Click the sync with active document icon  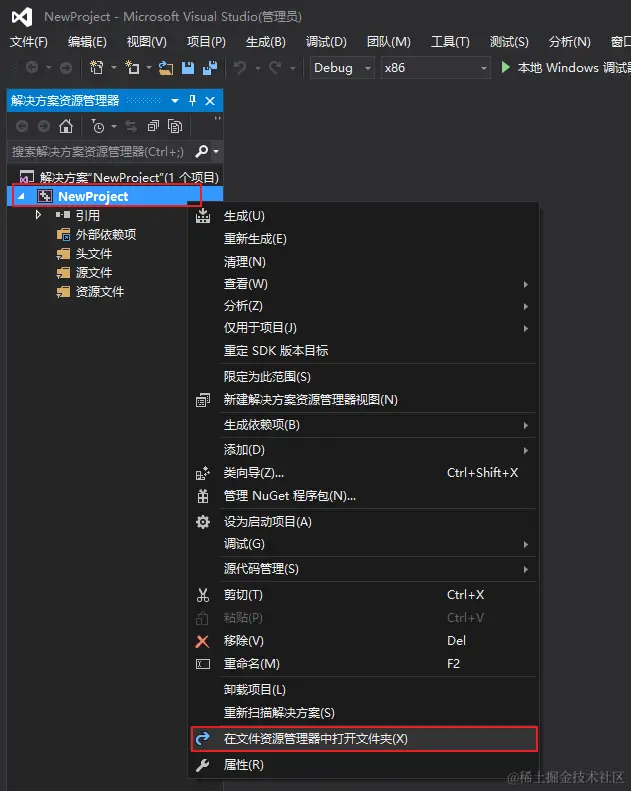[131, 126]
